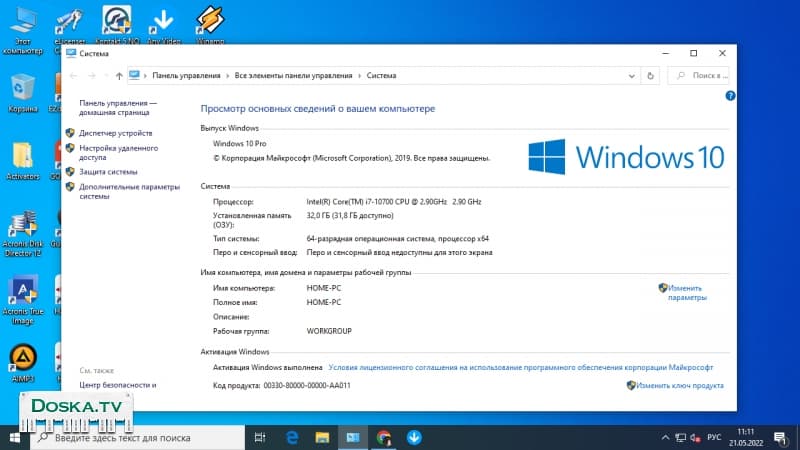Click the blue help question mark icon
Screen dimensions: 800x450
[730, 95]
